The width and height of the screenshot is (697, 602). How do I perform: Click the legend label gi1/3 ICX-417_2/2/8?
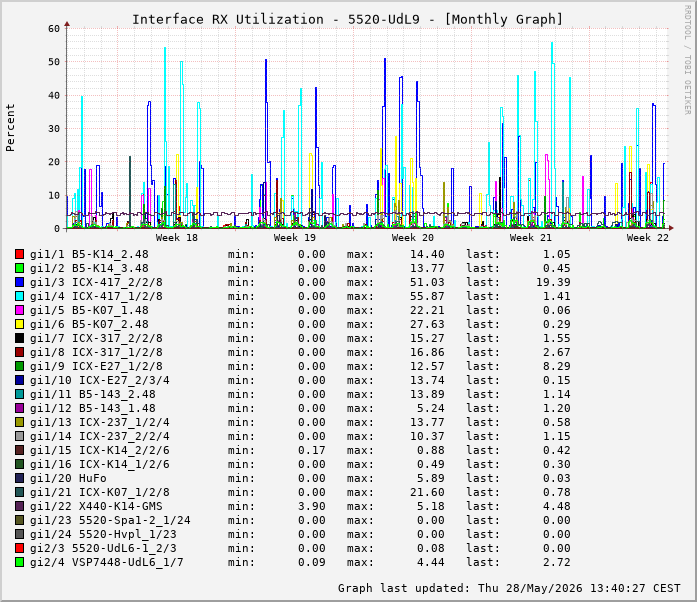pos(96,282)
